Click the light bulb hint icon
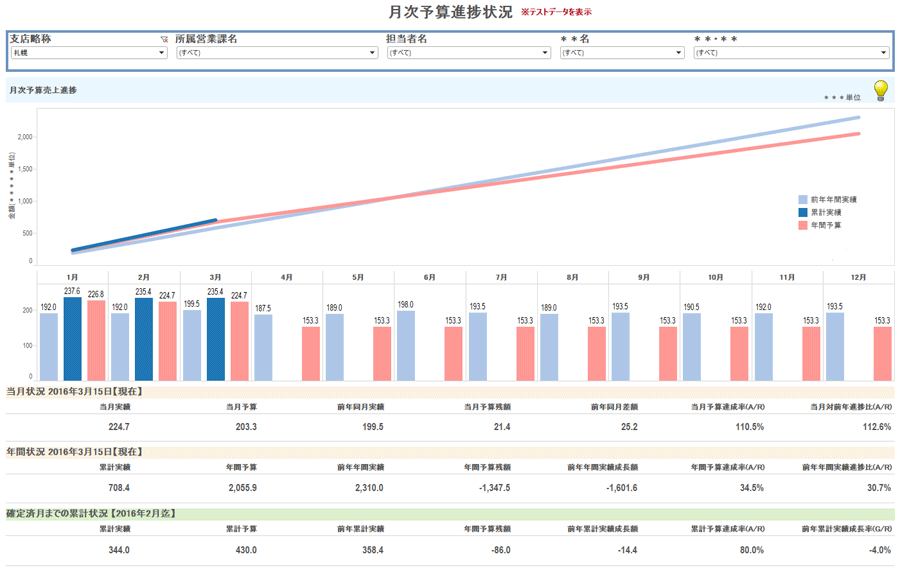This screenshot has width=900, height=570. pyautogui.click(x=880, y=91)
